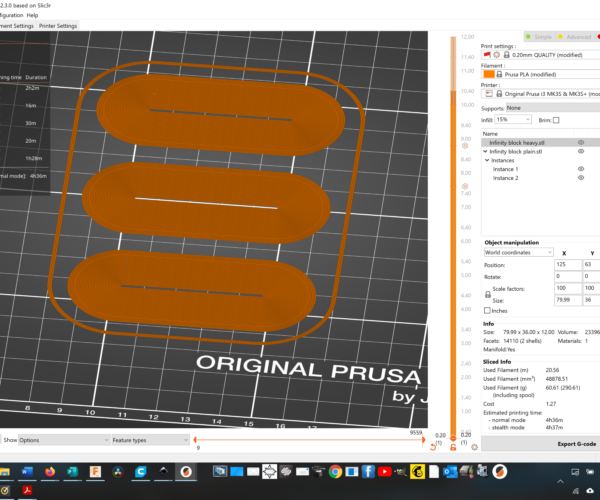The width and height of the screenshot is (600, 500).
Task: Open Google Chrome from the taskbar
Action: tap(335, 471)
